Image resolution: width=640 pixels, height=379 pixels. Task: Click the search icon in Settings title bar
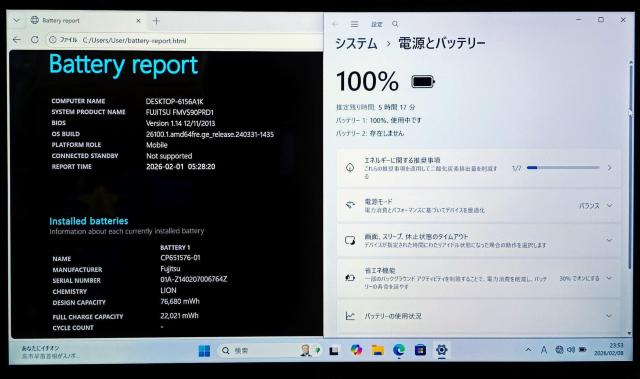tap(395, 24)
